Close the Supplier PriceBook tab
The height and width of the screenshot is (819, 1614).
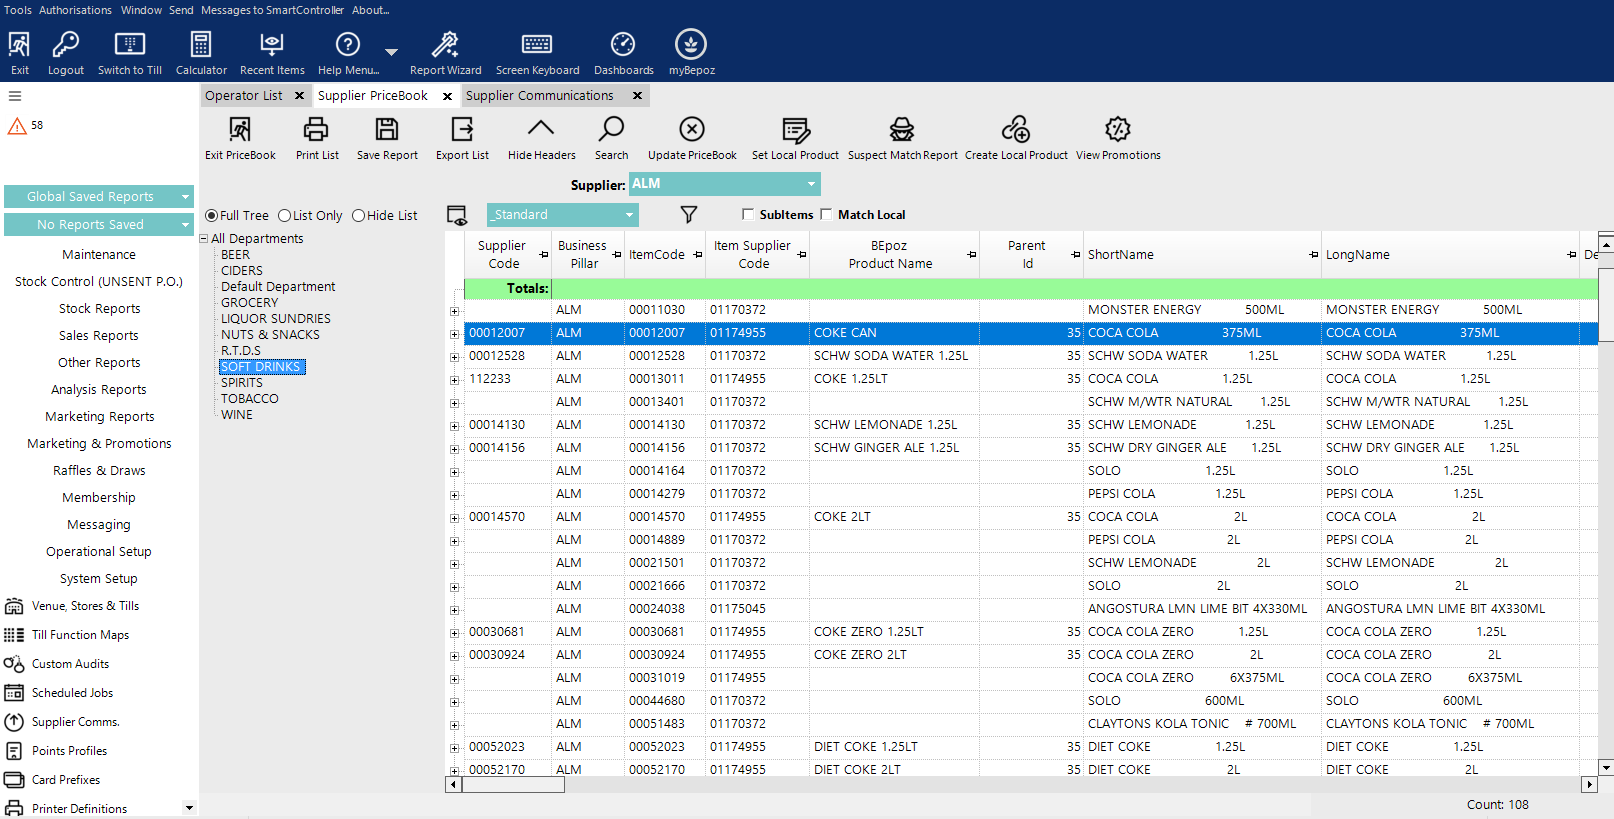click(447, 97)
